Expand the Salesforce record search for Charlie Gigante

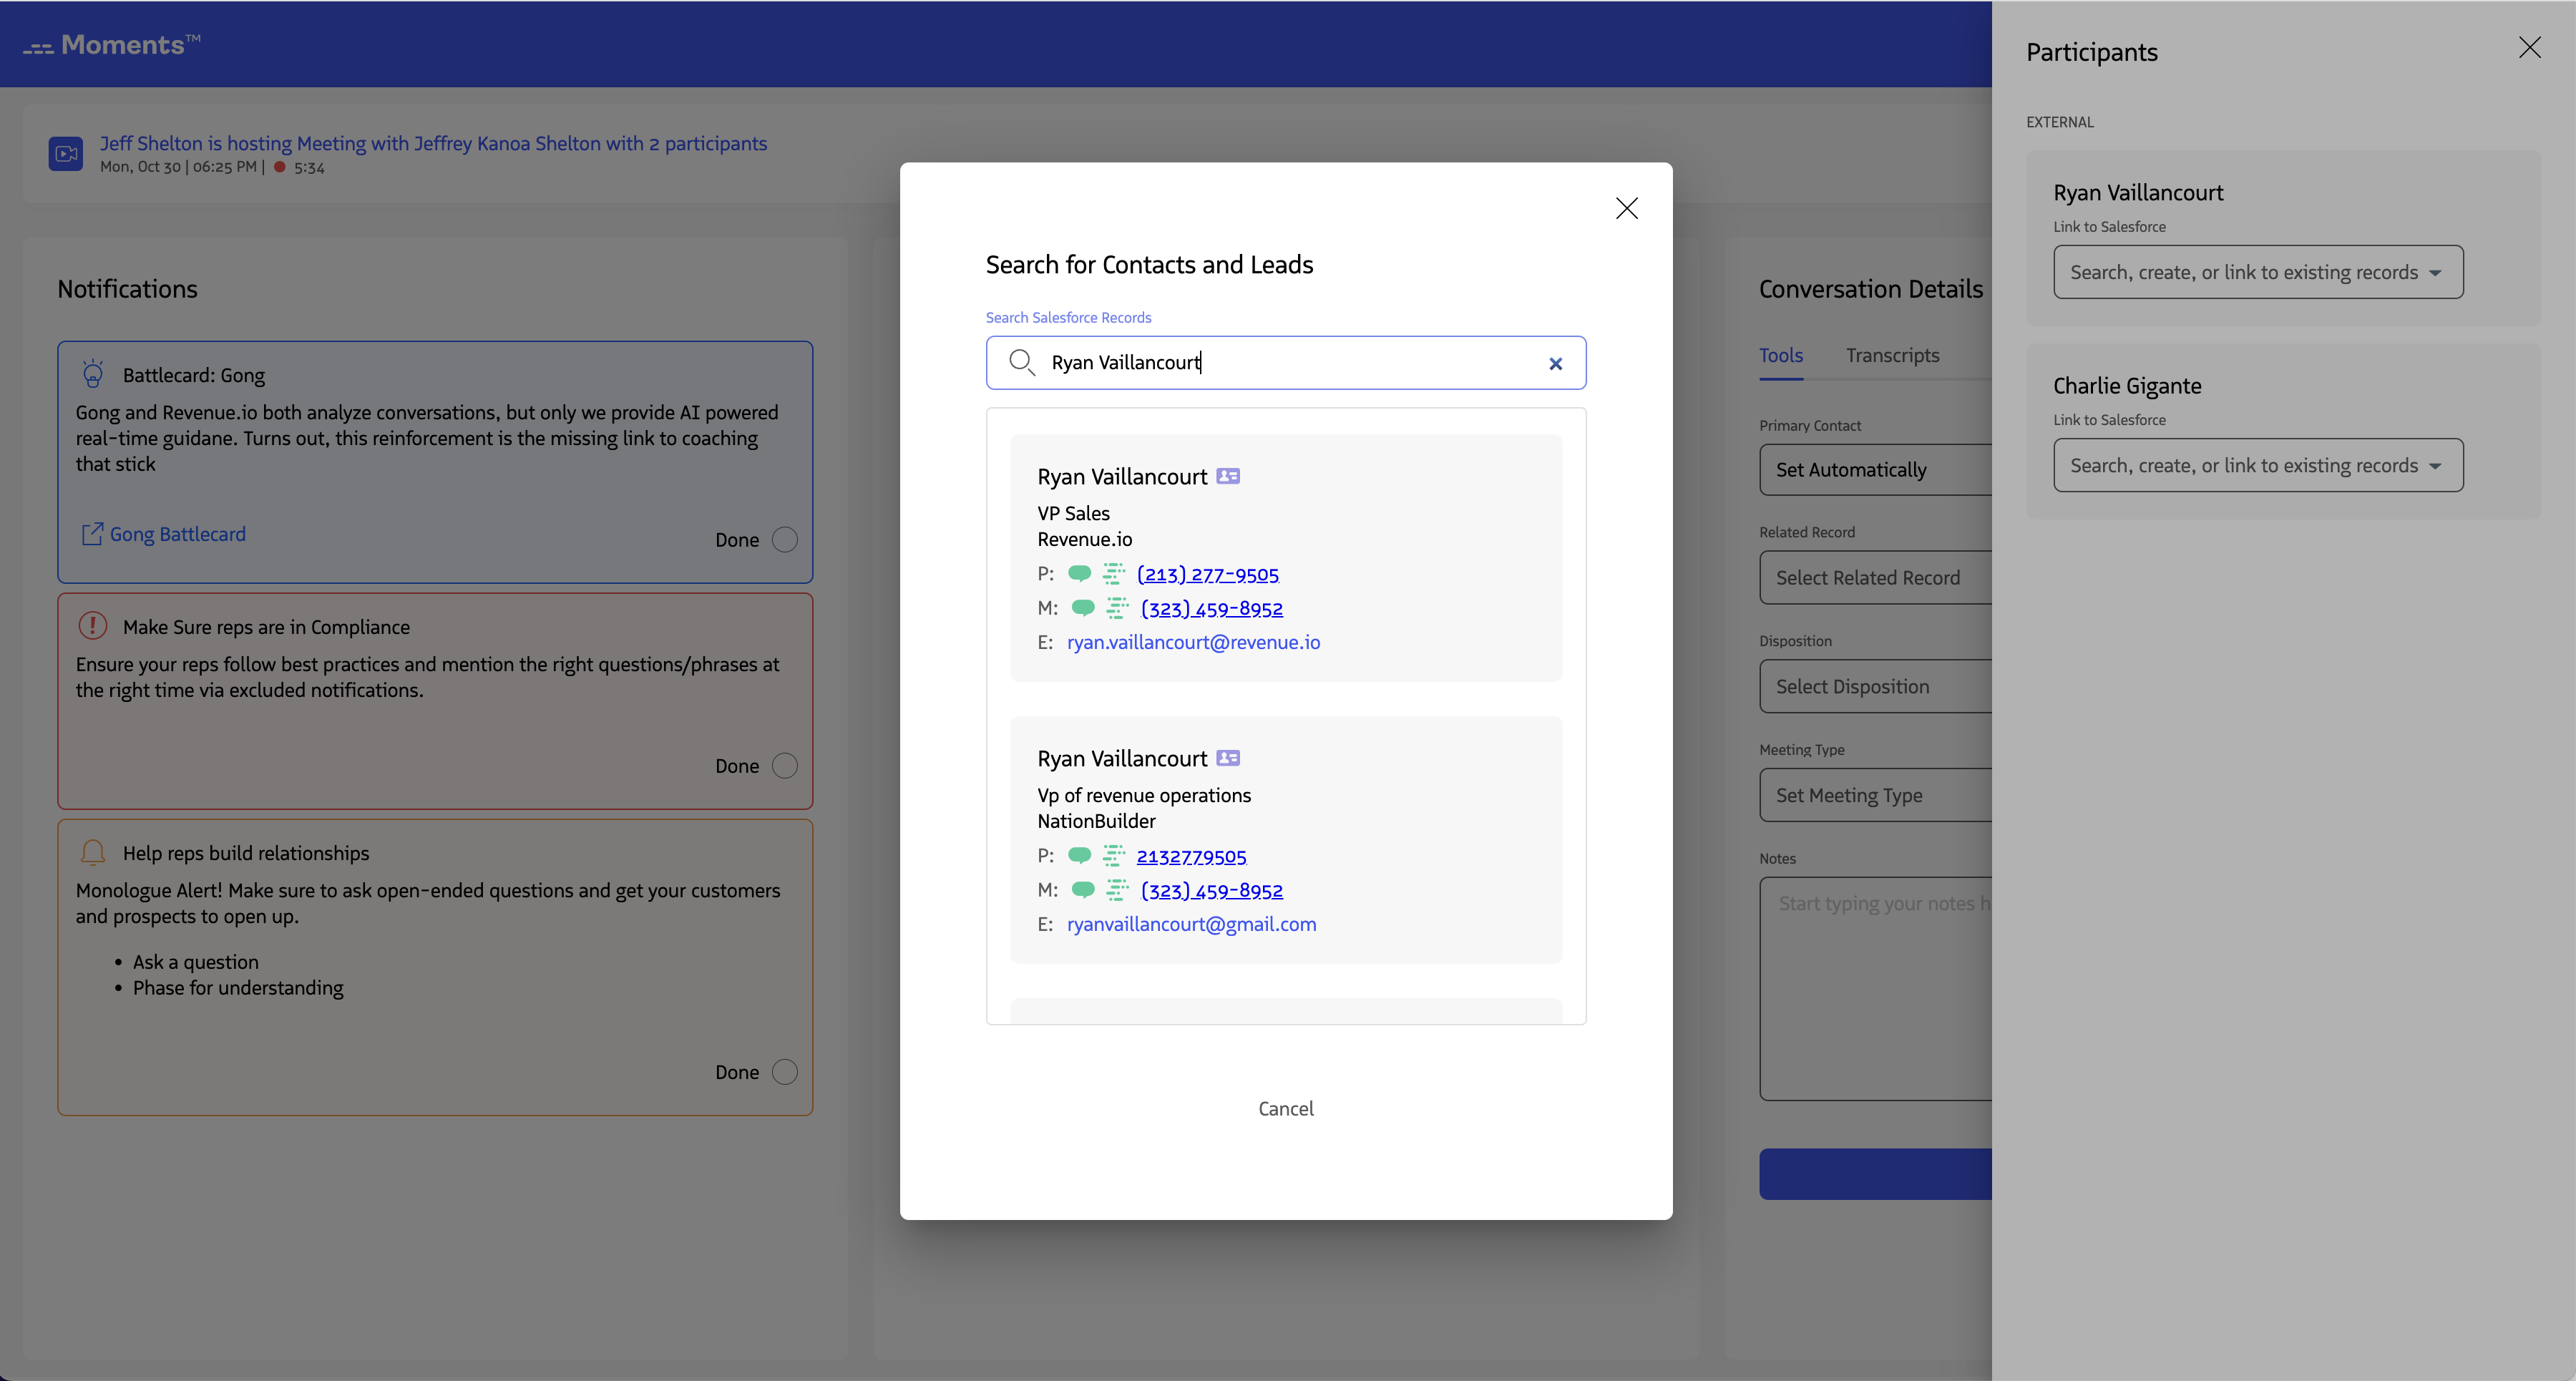pos(2257,465)
